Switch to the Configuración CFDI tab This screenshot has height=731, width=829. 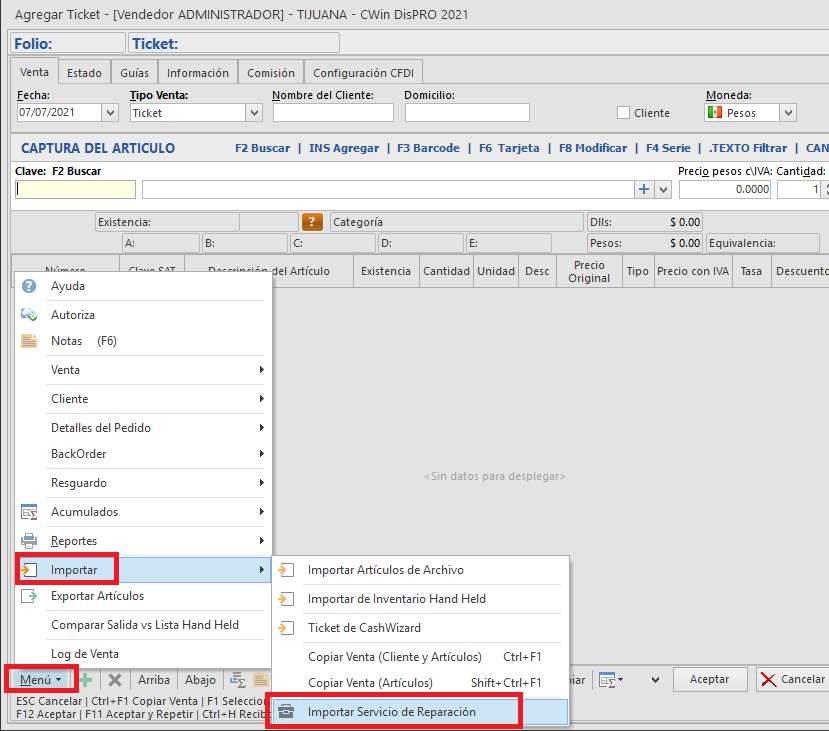363,73
